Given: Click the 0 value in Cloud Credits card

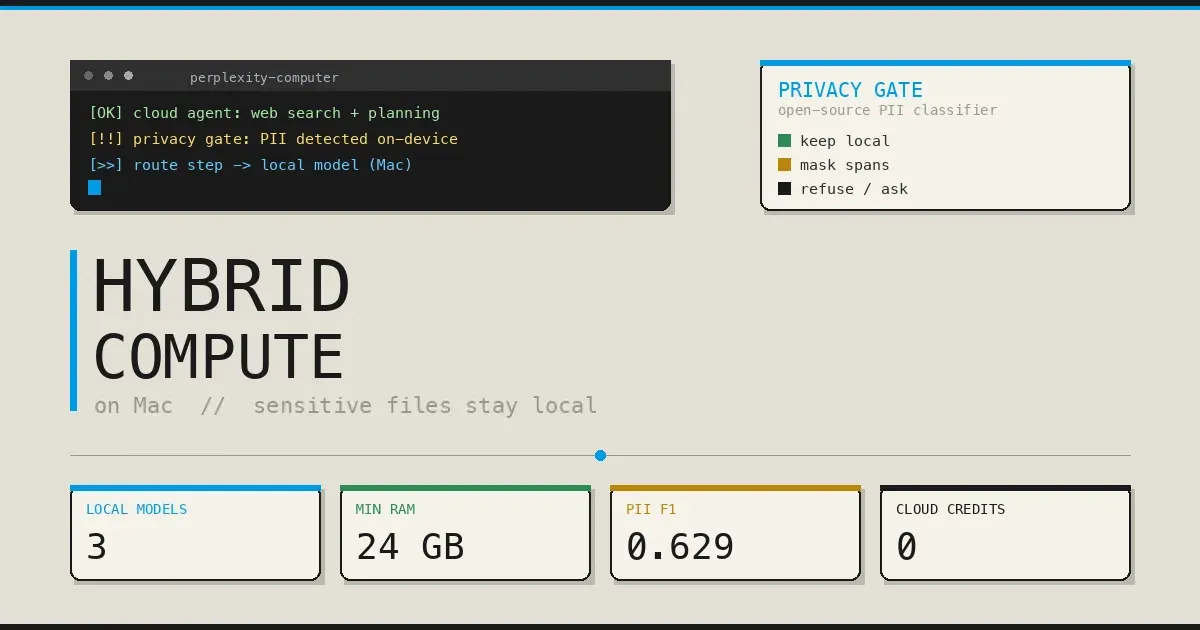Looking at the screenshot, I should pos(906,547).
